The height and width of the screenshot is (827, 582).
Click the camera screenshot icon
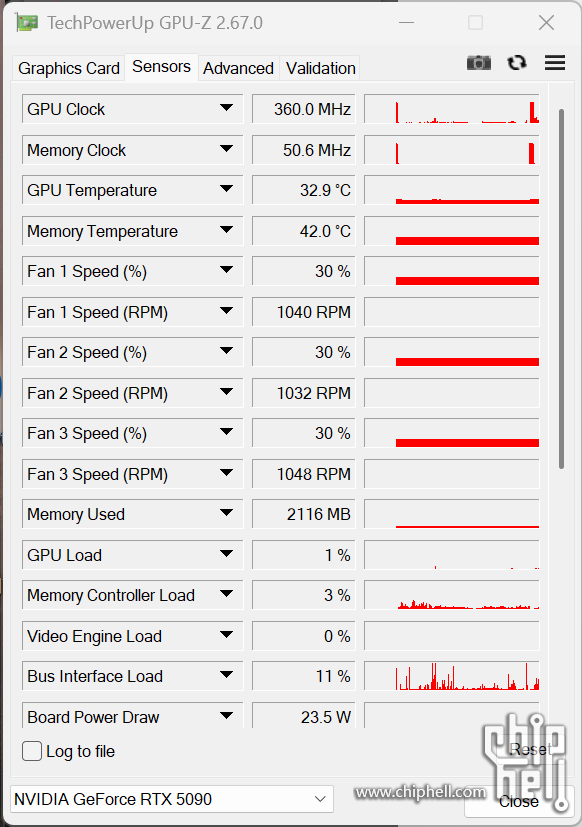tap(479, 63)
